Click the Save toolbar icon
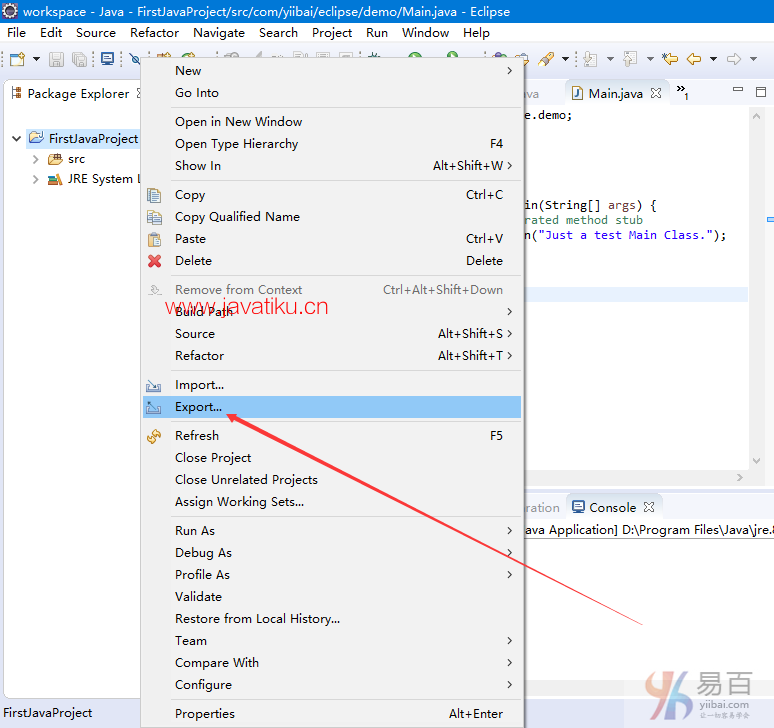774x728 pixels. tap(56, 59)
